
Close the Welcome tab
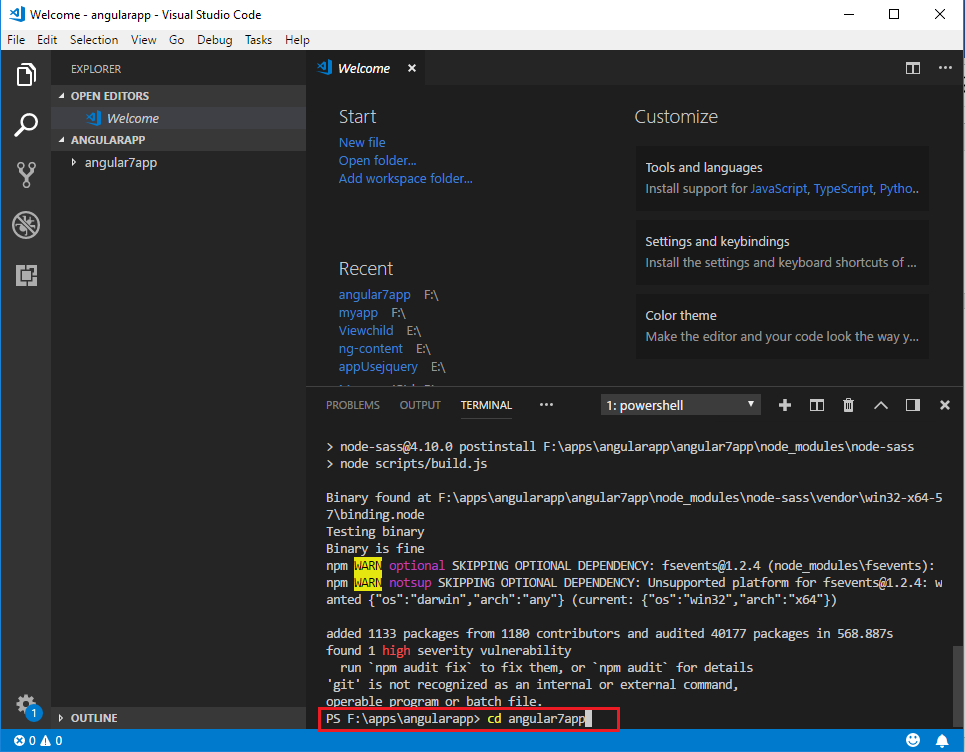pos(412,68)
